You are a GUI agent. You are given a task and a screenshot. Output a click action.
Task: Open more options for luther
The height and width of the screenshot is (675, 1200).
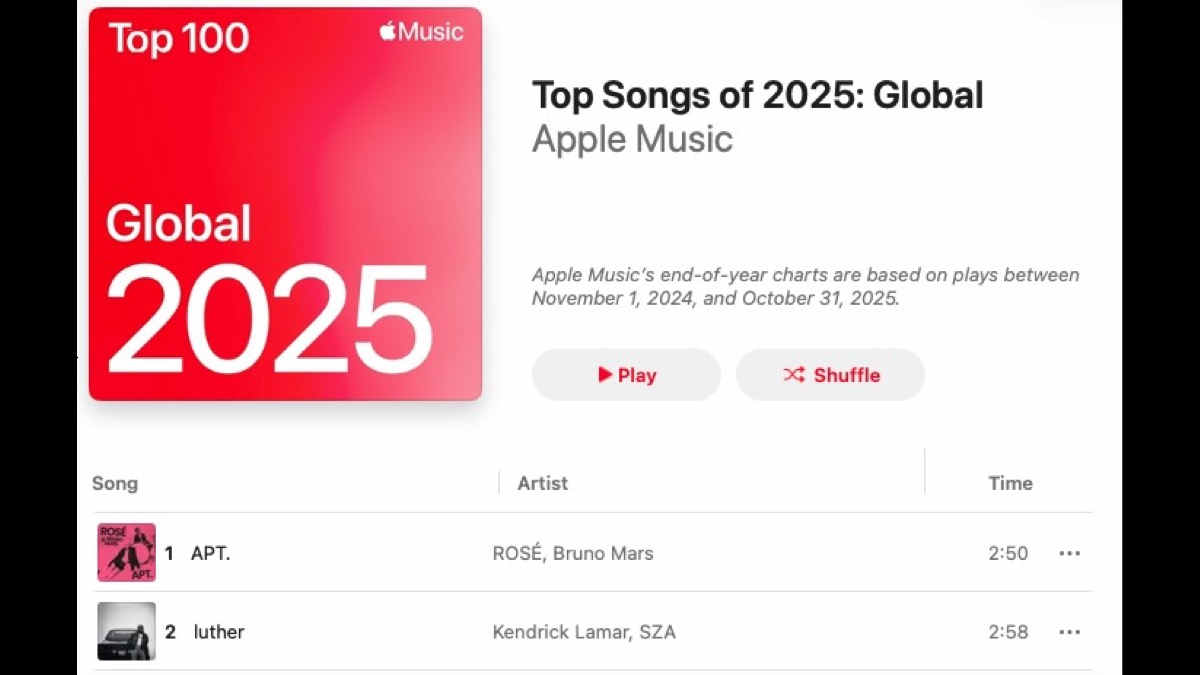point(1069,632)
